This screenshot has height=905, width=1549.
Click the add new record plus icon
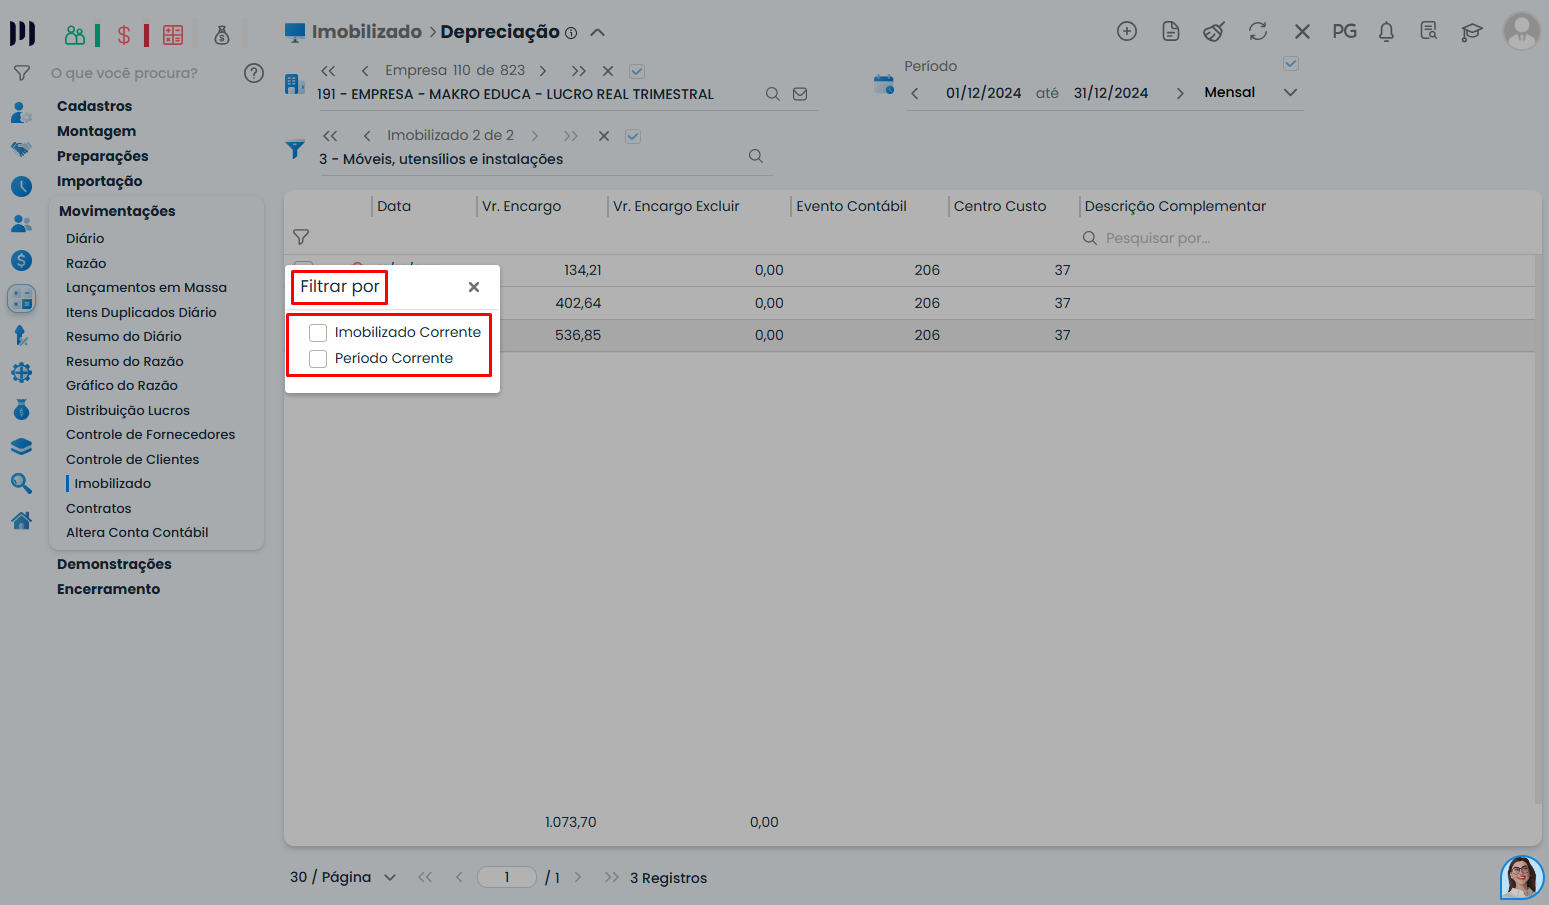1126,32
